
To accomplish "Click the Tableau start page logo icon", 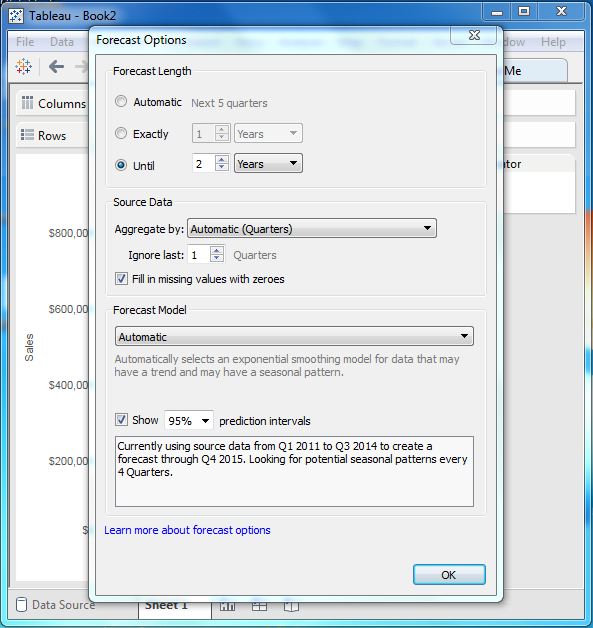I will pos(24,66).
